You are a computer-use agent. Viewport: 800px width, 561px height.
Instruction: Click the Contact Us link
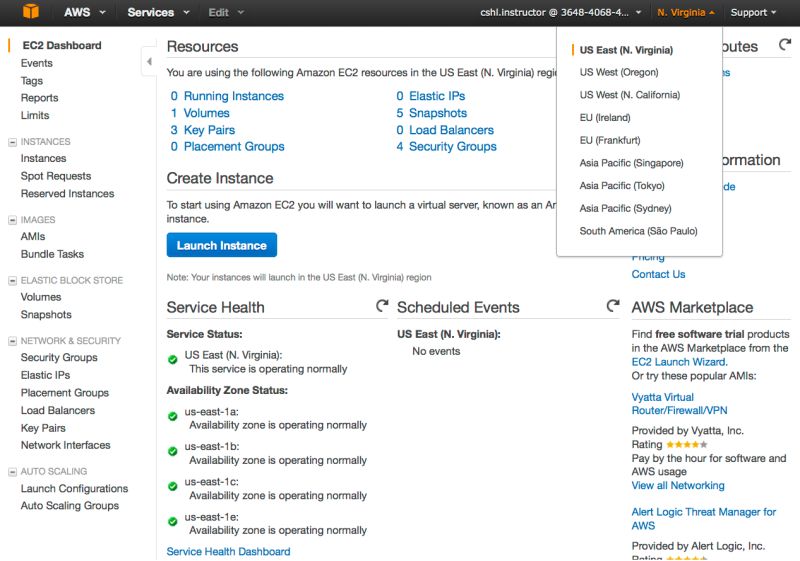(658, 274)
